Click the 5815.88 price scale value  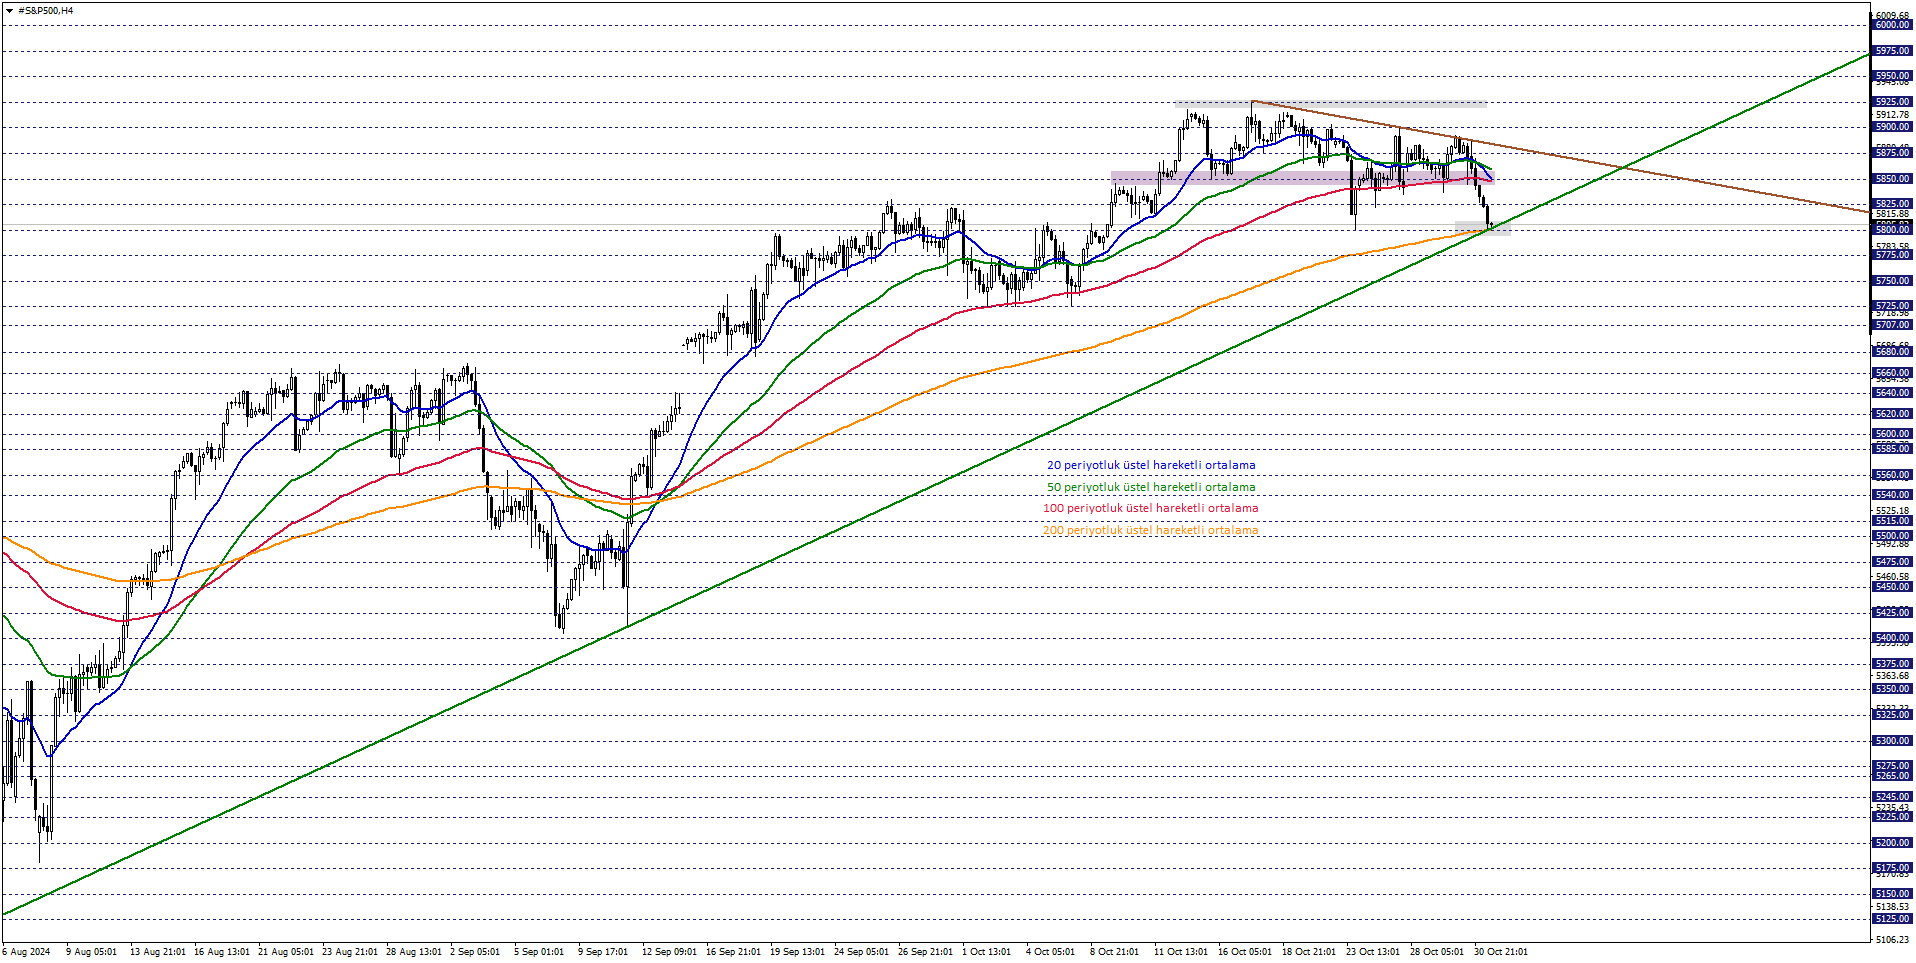[x=1892, y=214]
